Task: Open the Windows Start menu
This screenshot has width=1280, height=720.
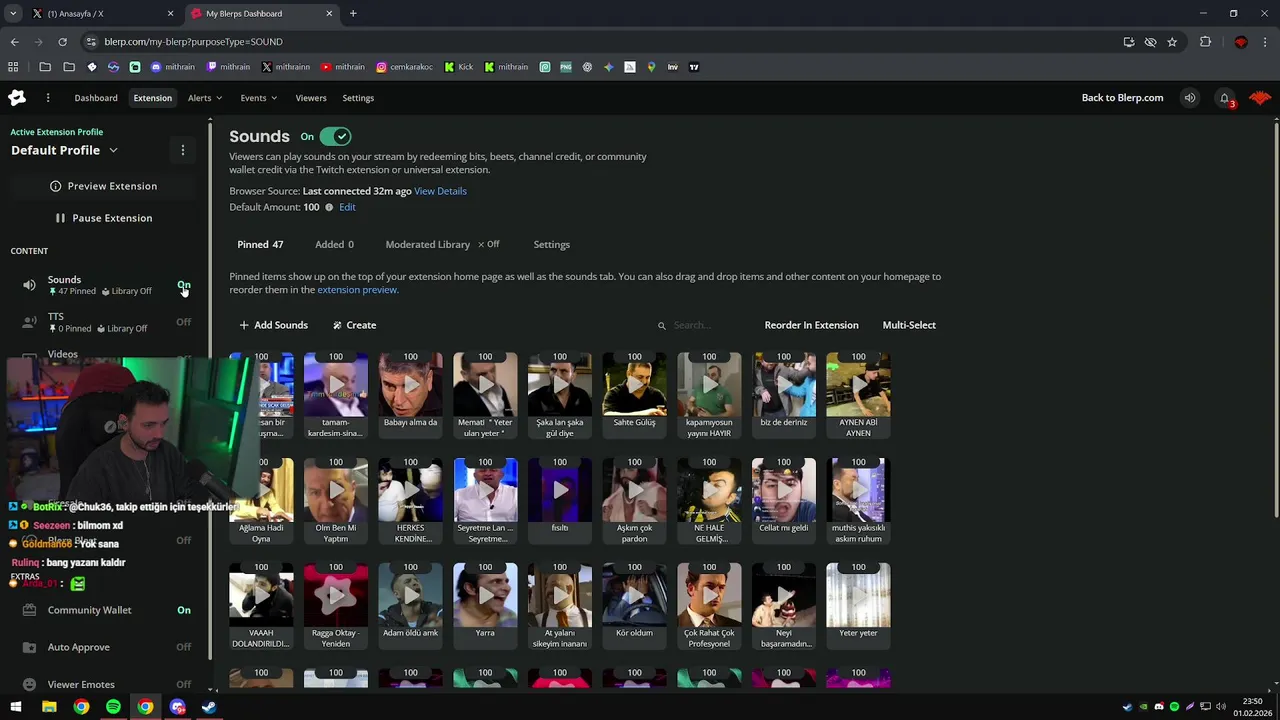Action: coord(16,707)
